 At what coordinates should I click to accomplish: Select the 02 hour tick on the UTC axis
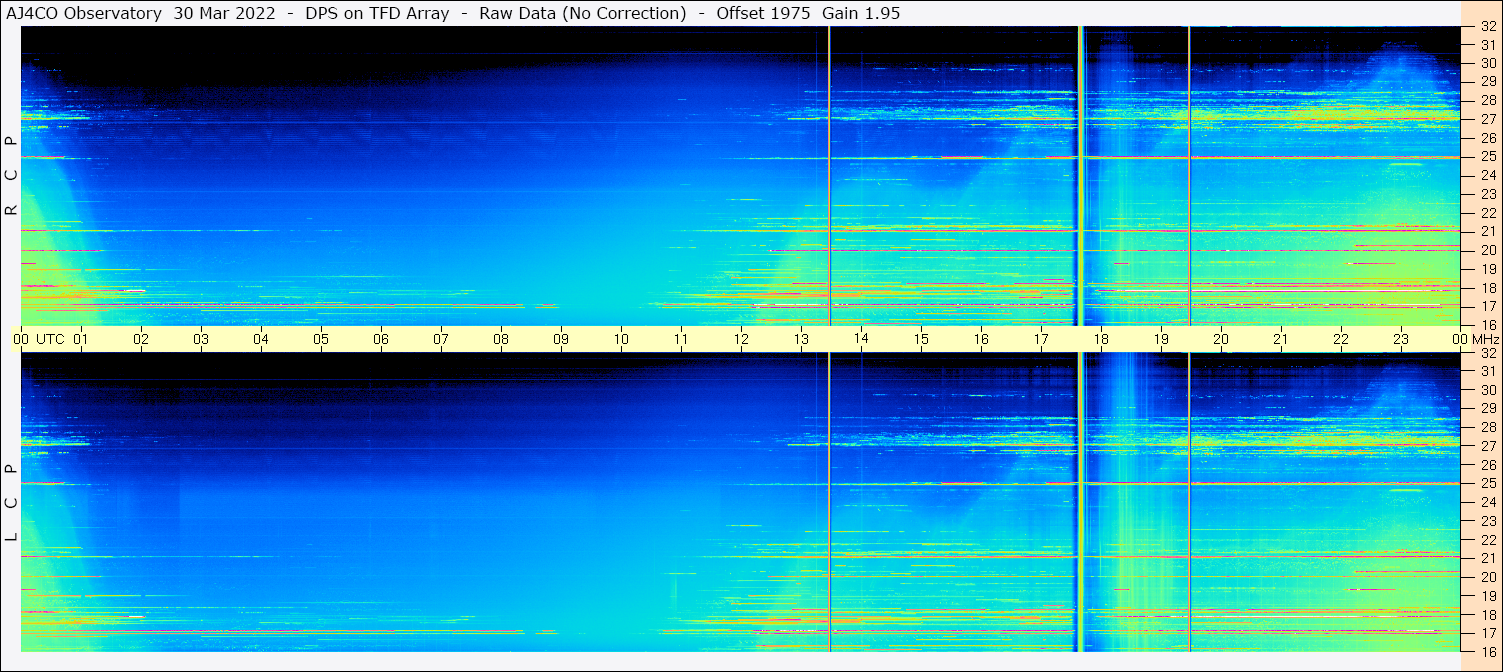141,339
